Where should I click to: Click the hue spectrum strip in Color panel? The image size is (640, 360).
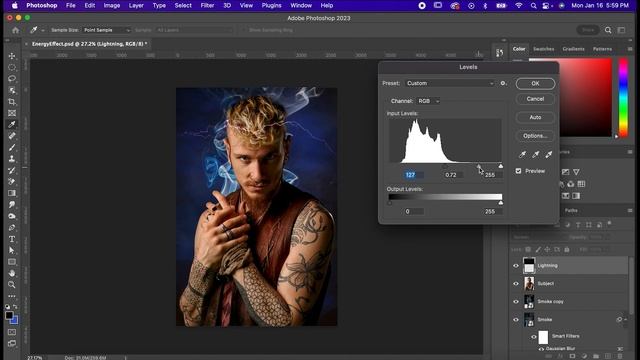pos(623,97)
